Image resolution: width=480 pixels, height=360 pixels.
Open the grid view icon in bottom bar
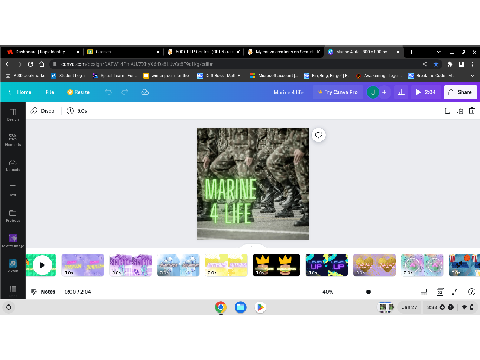pos(440,292)
